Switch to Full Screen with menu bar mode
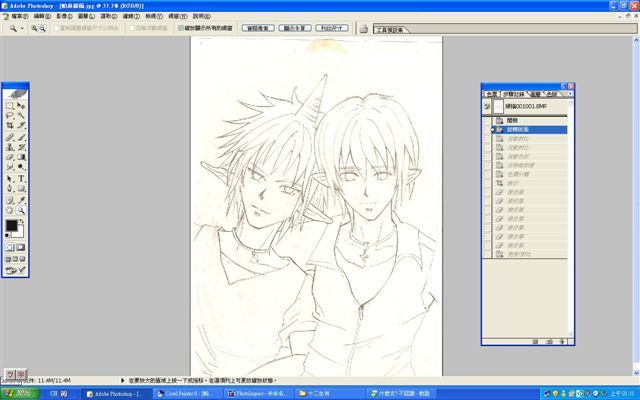Screen dimensions: 640x400 click(16, 259)
